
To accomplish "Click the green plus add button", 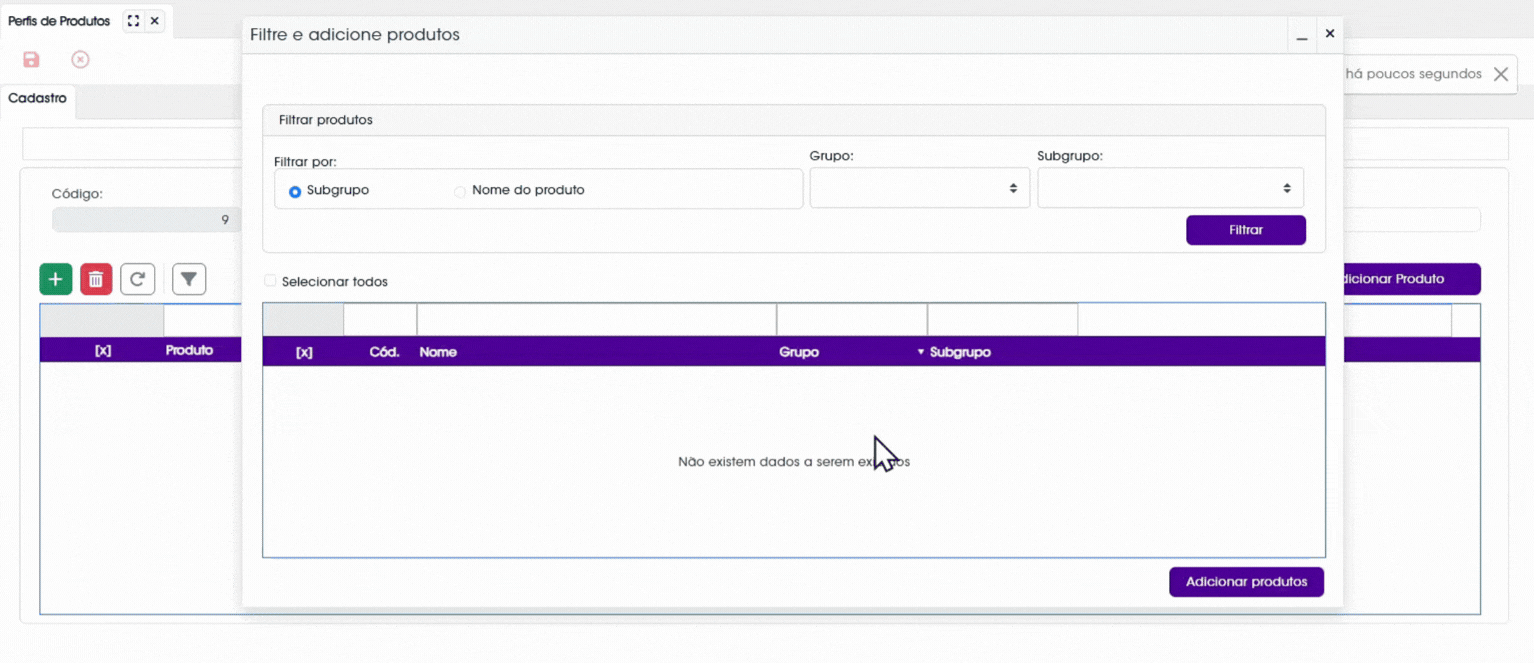I will point(56,279).
